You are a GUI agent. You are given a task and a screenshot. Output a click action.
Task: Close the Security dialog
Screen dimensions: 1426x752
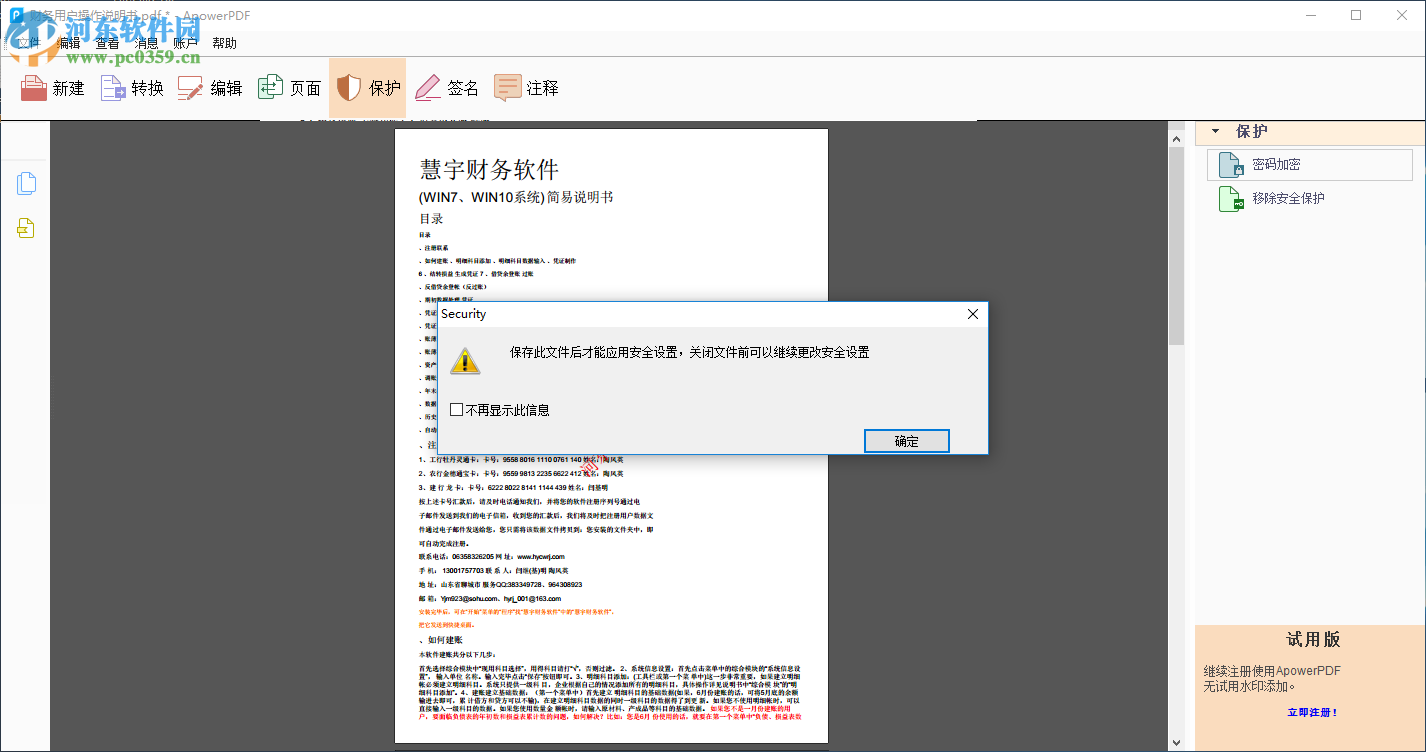[x=971, y=313]
